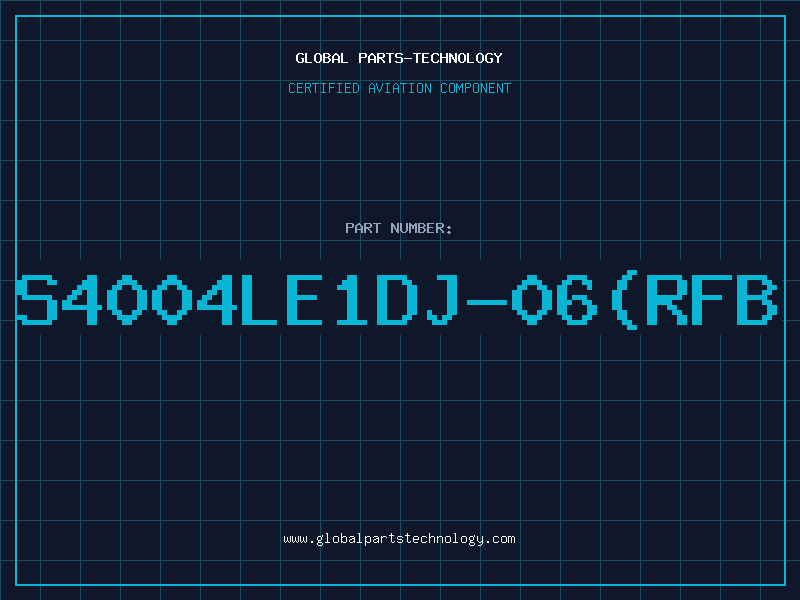Select the part number S4004LE1DJ-06(RFB

tap(396, 299)
